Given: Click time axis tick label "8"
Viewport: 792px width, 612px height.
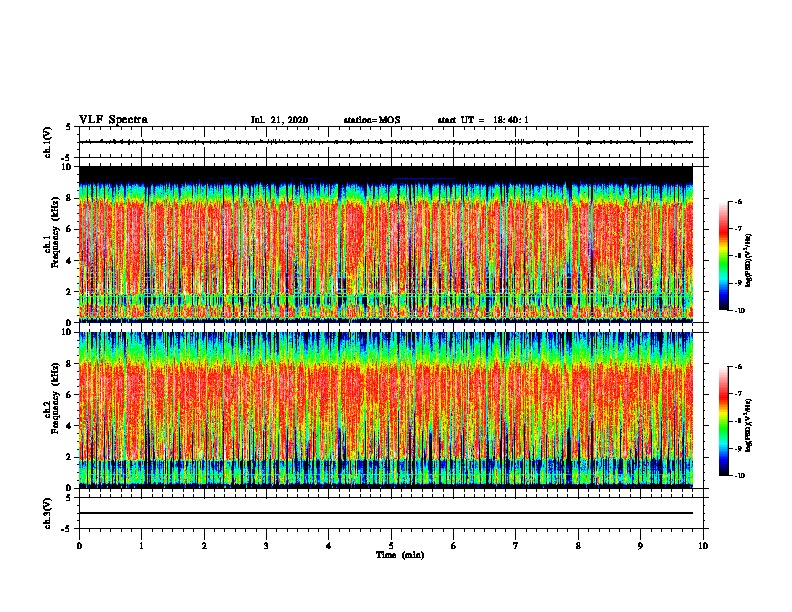Looking at the screenshot, I should [578, 546].
